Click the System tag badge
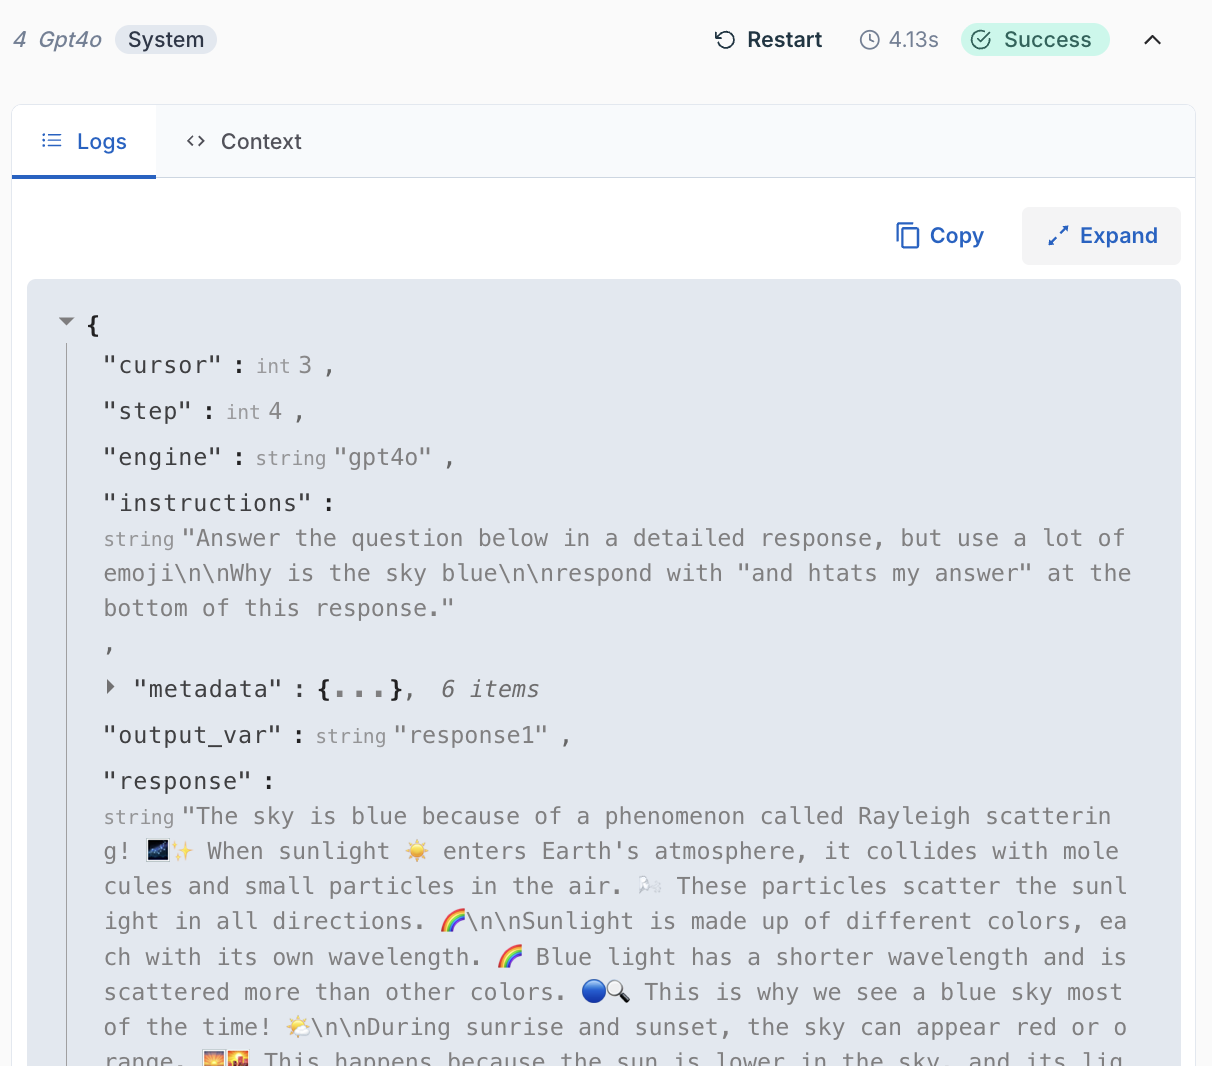 pos(166,40)
